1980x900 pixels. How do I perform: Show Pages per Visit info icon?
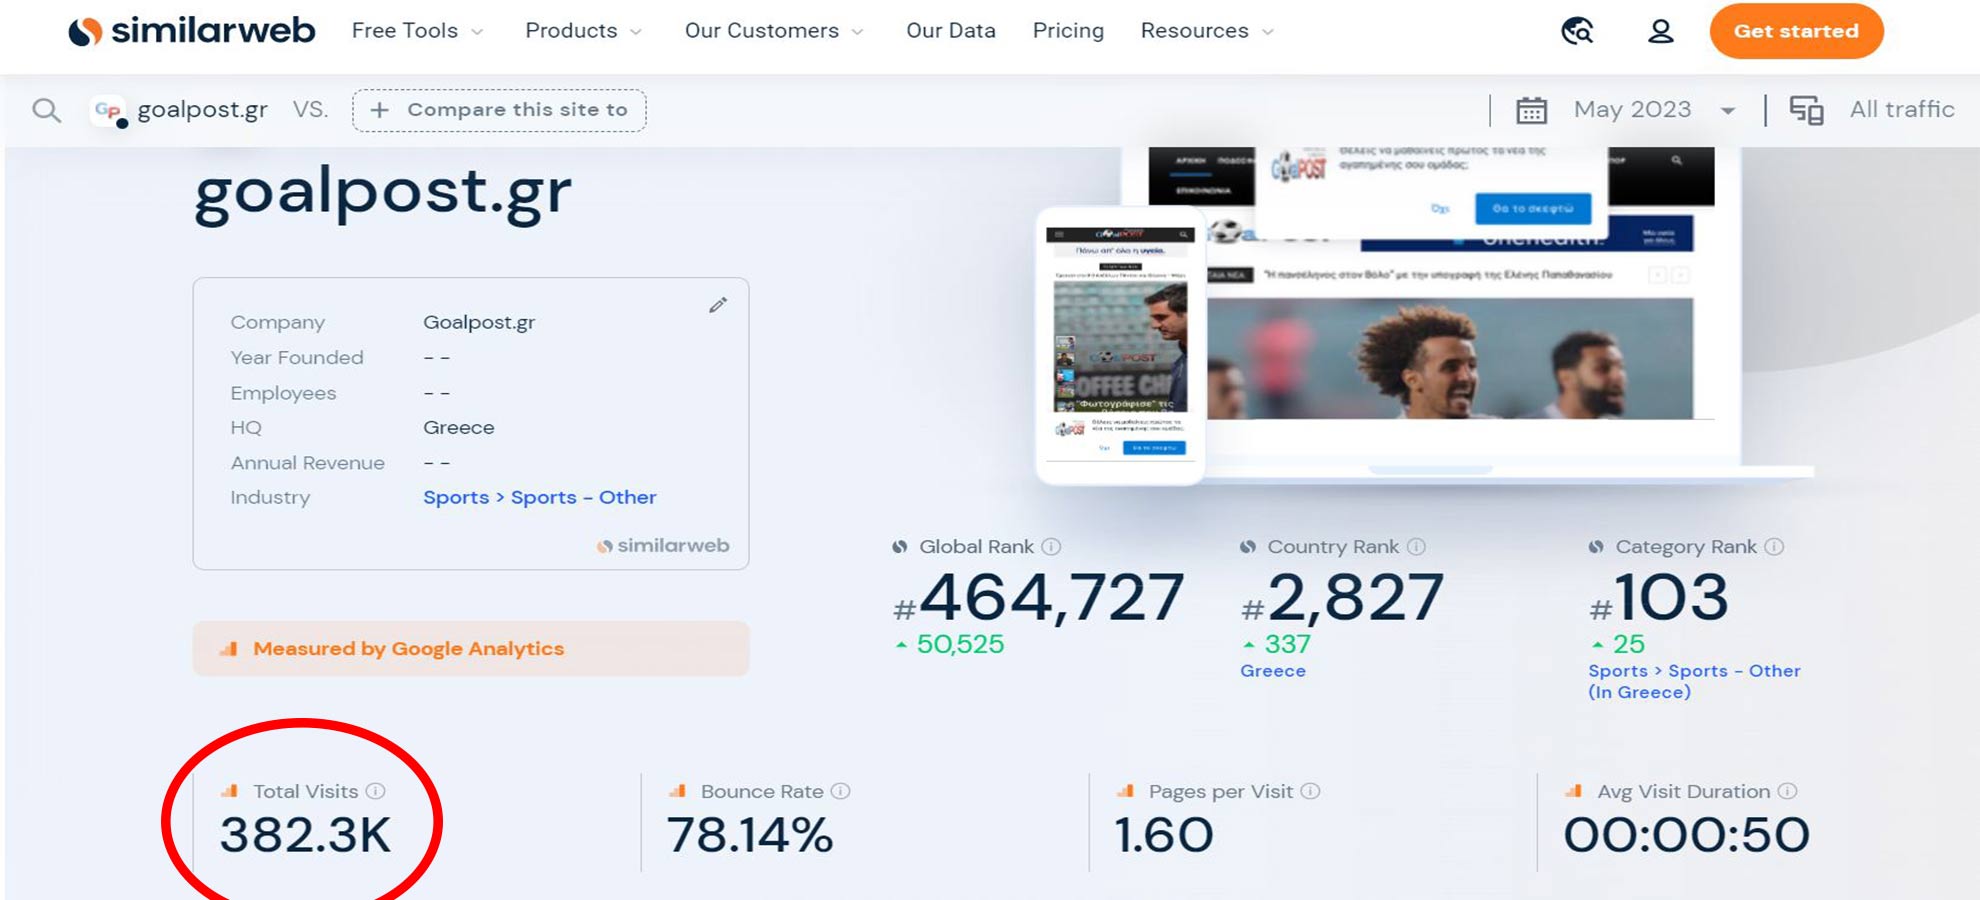tap(1310, 791)
